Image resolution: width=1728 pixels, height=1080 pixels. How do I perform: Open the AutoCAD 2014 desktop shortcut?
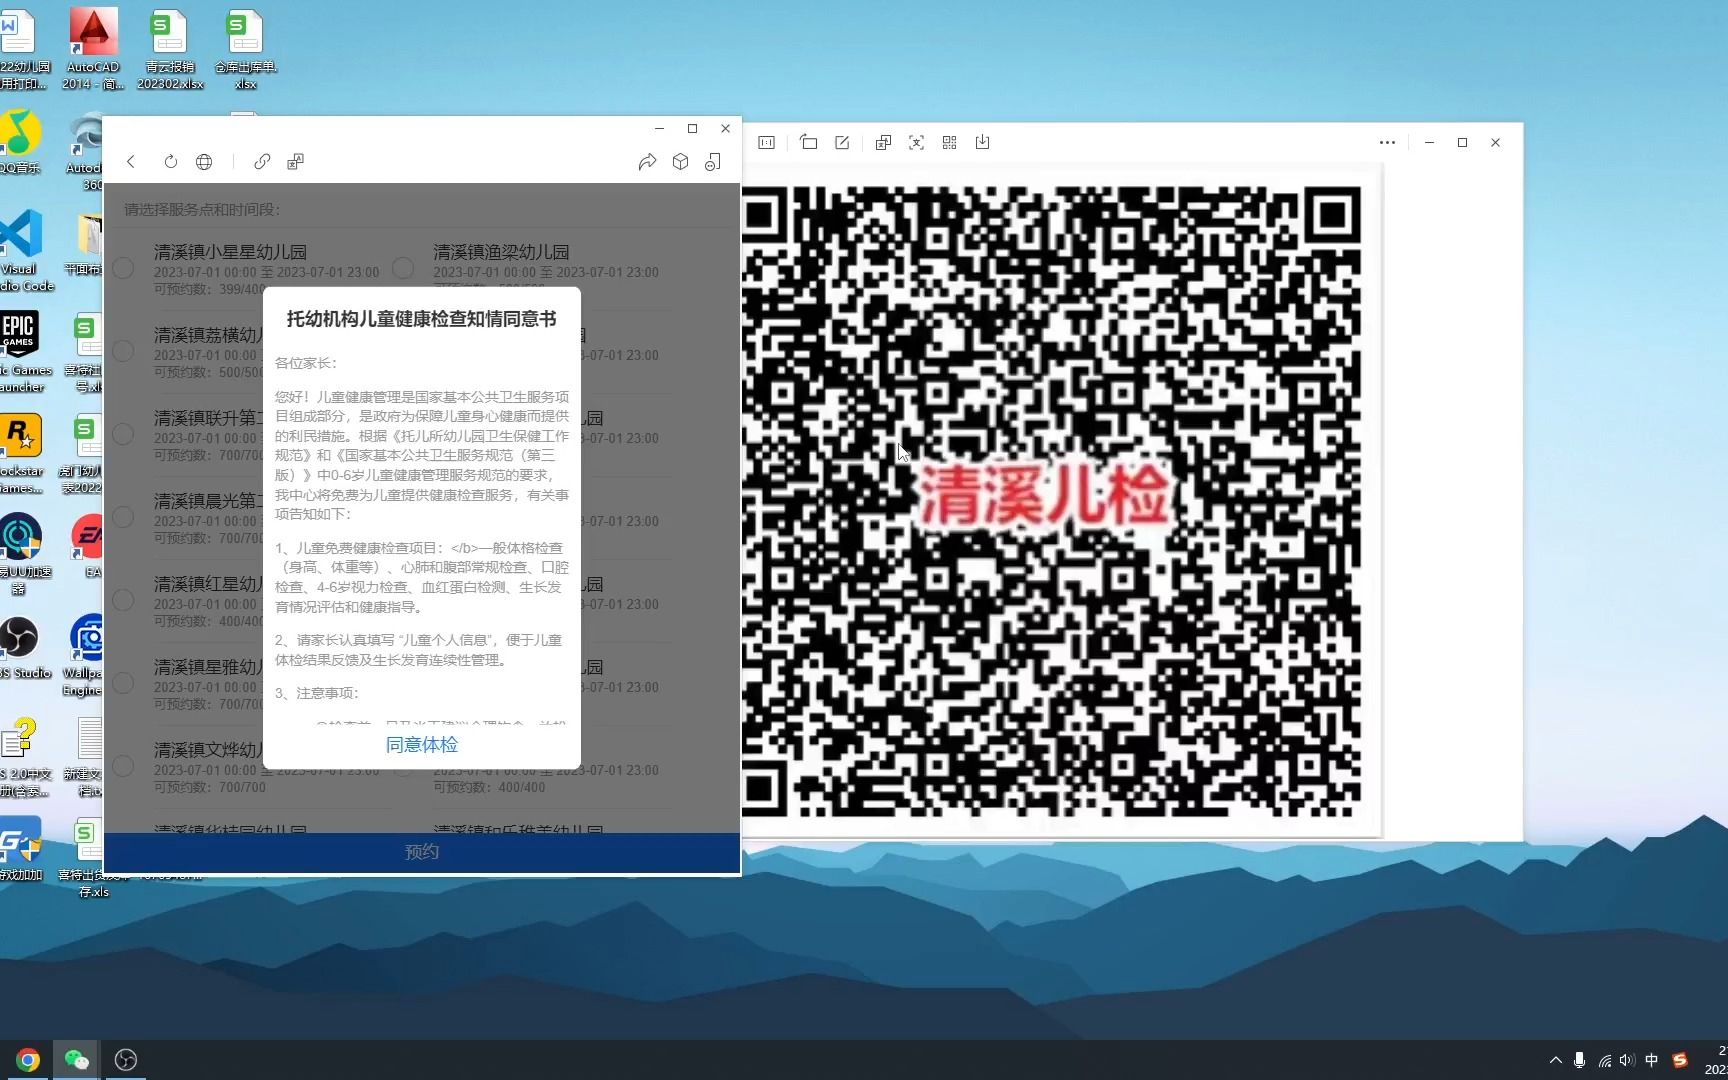[93, 50]
